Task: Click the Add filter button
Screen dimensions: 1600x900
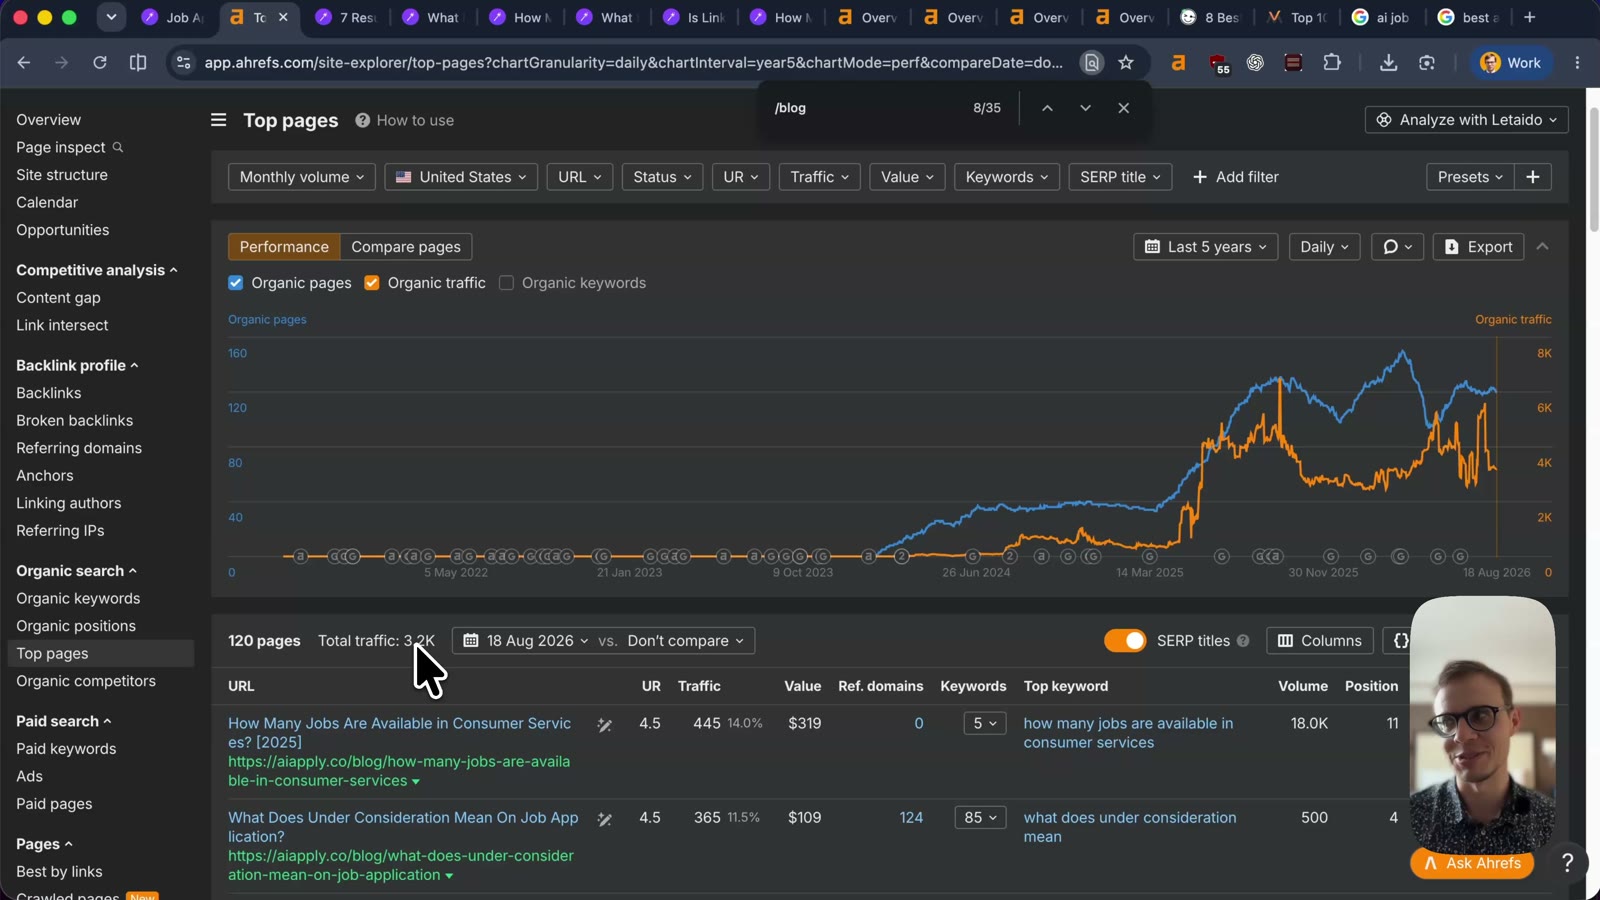Action: (1235, 177)
